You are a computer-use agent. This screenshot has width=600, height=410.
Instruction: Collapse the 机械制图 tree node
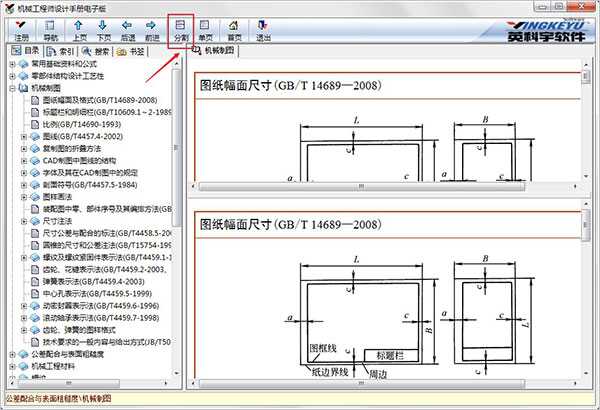[13, 88]
